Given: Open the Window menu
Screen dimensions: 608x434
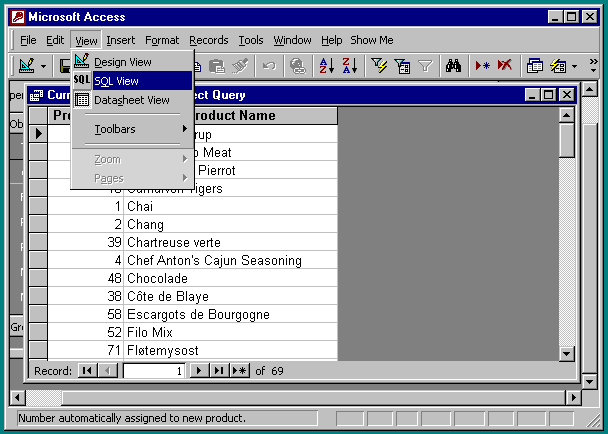Looking at the screenshot, I should [292, 40].
